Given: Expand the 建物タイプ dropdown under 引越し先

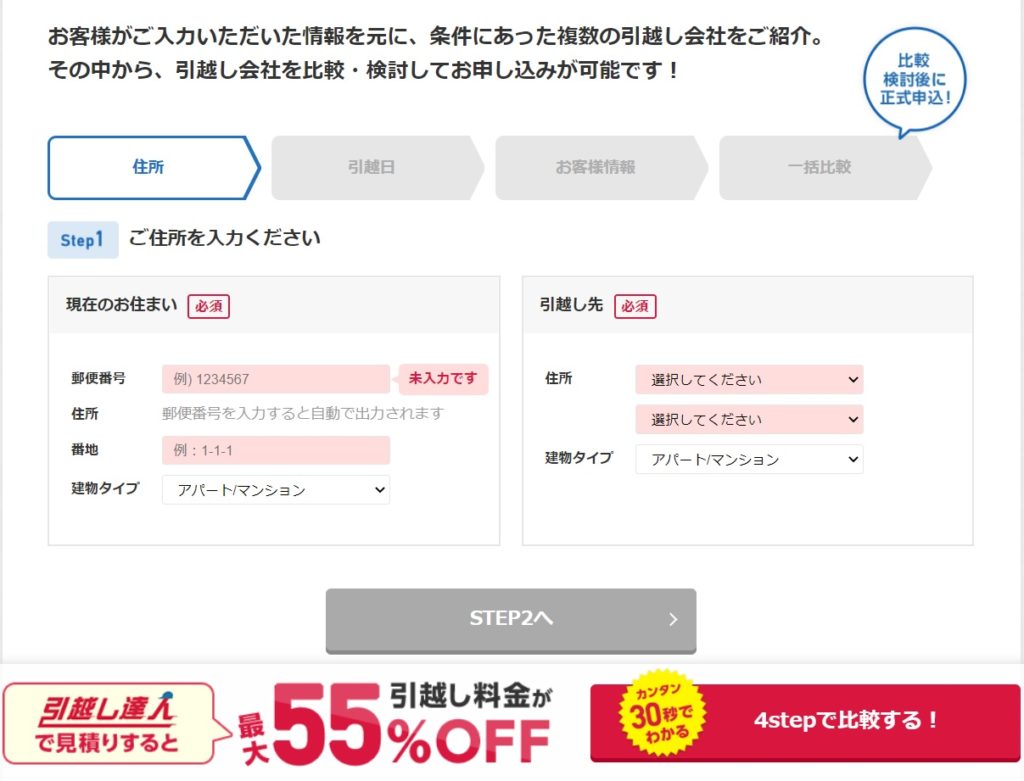Looking at the screenshot, I should 749,459.
